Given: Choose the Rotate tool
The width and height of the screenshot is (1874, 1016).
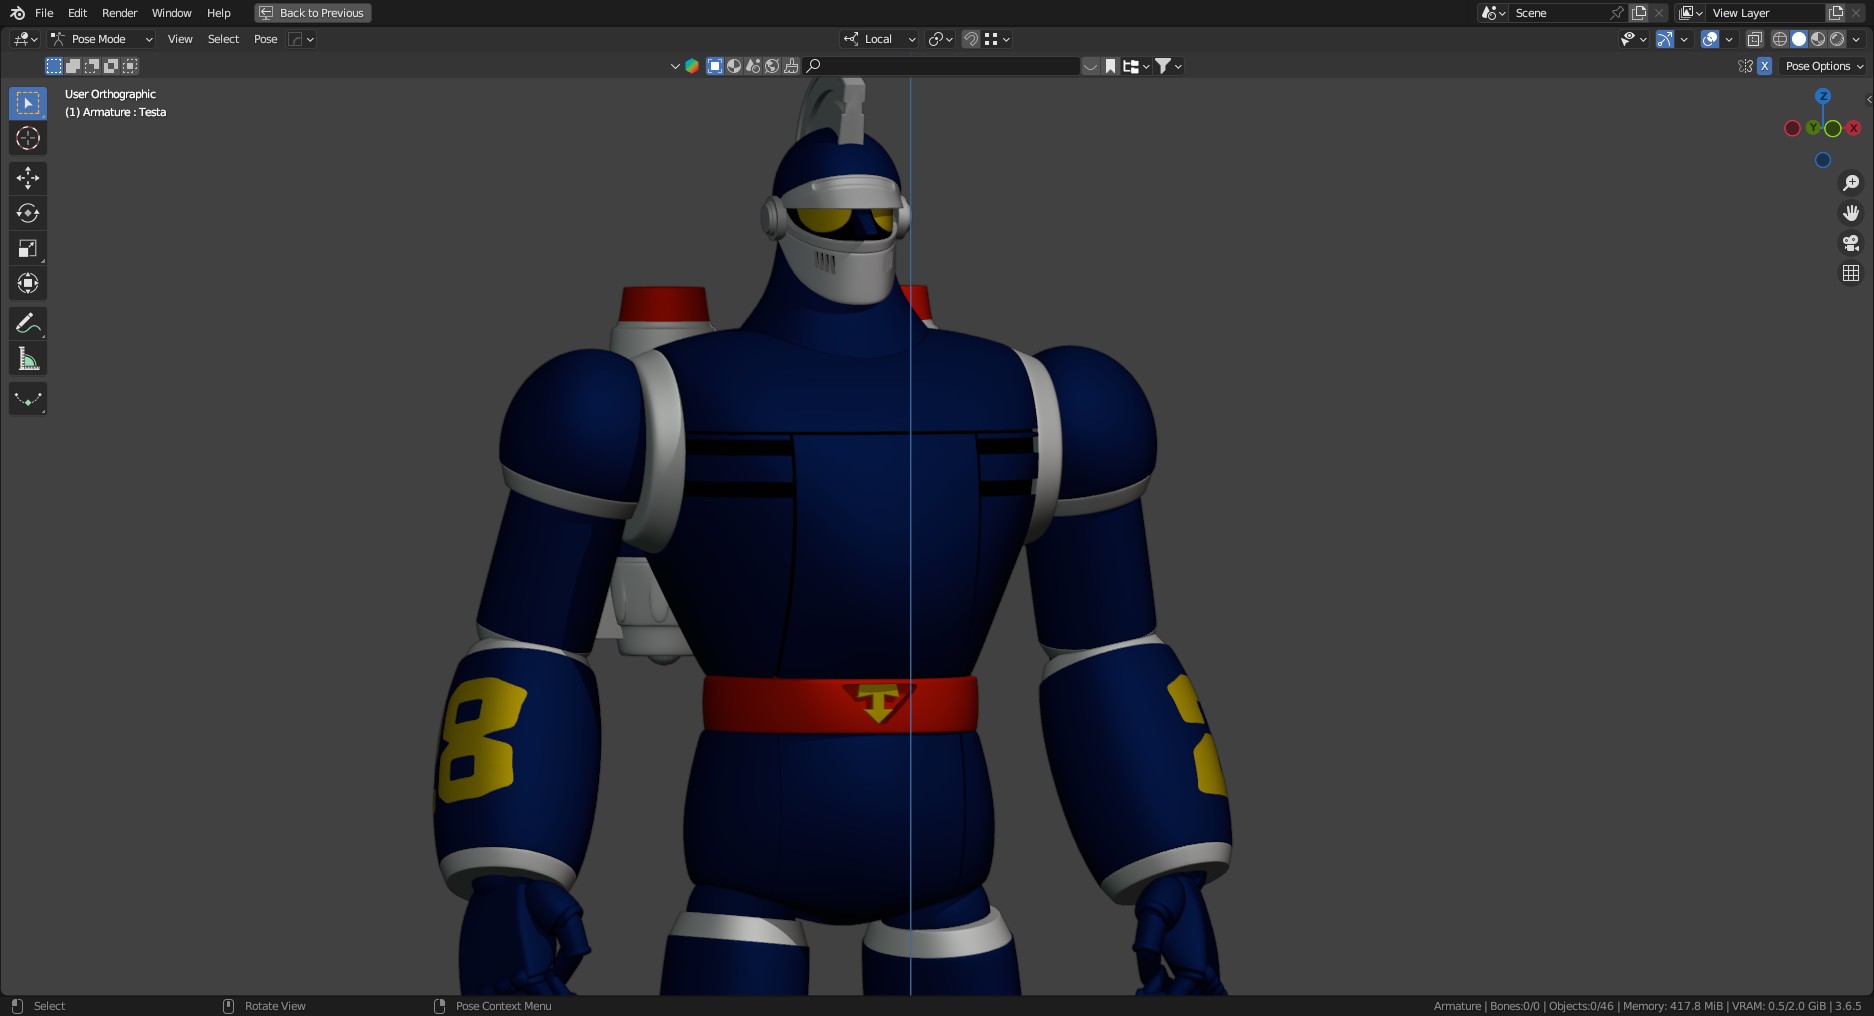Looking at the screenshot, I should pyautogui.click(x=28, y=213).
